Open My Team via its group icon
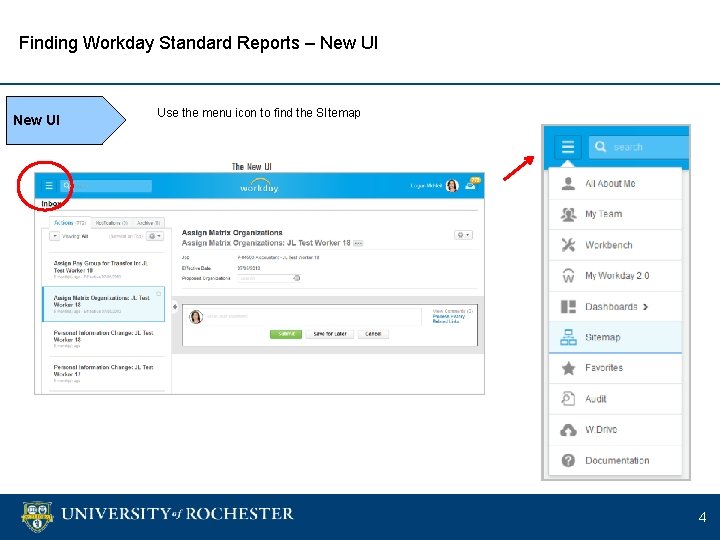 (568, 214)
